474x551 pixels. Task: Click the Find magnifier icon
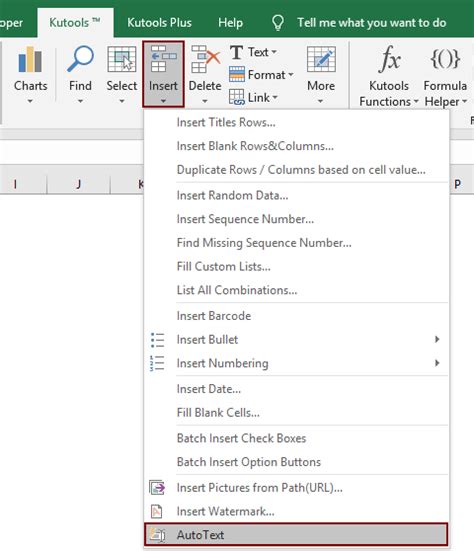pyautogui.click(x=80, y=59)
